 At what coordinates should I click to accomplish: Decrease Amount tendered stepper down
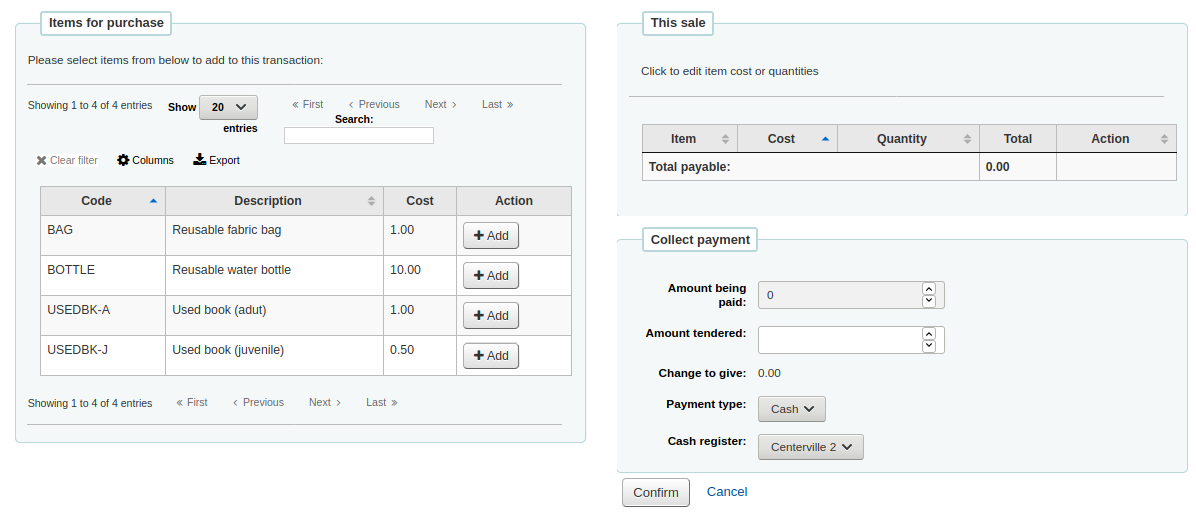pyautogui.click(x=928, y=346)
